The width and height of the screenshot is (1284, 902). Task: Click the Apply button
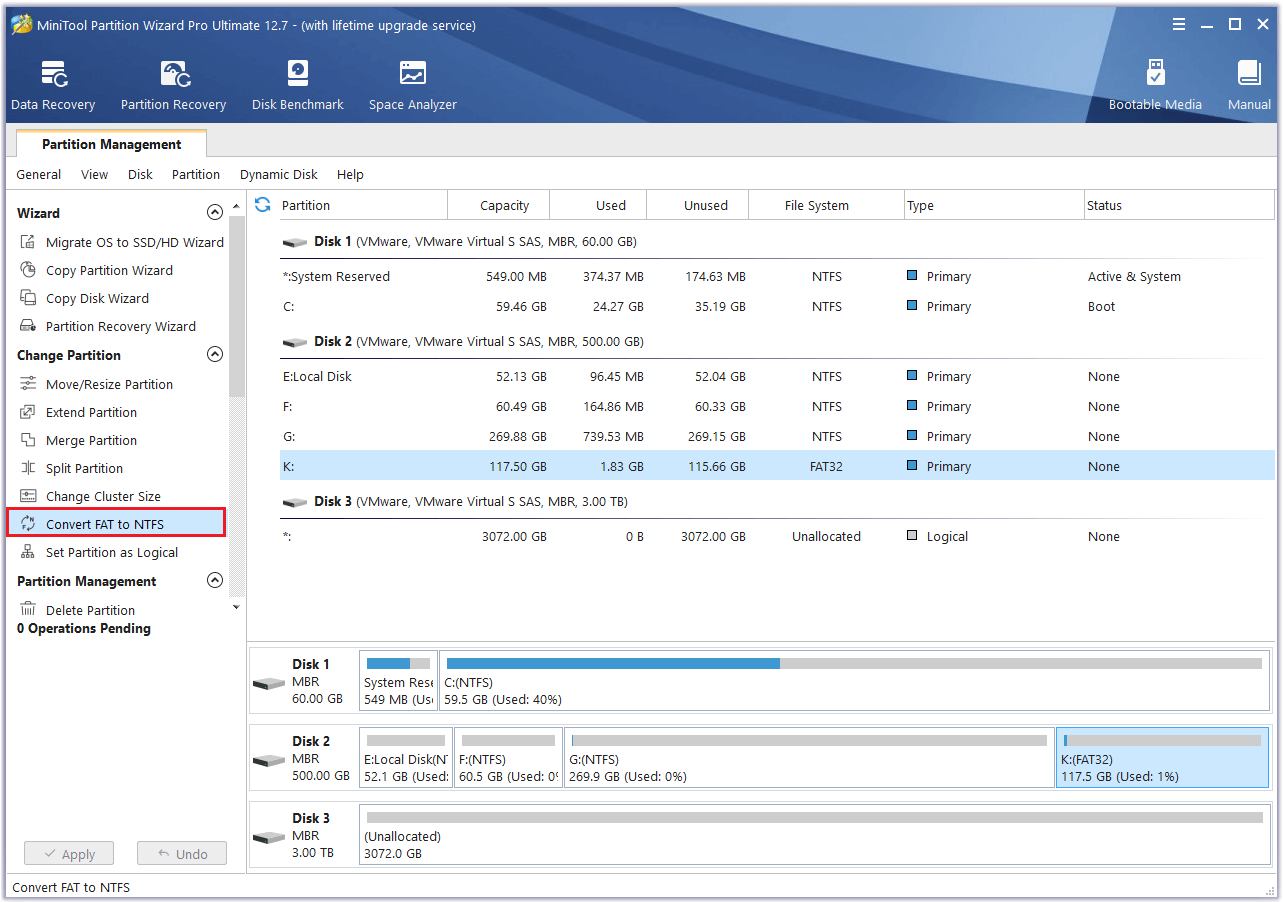point(69,854)
